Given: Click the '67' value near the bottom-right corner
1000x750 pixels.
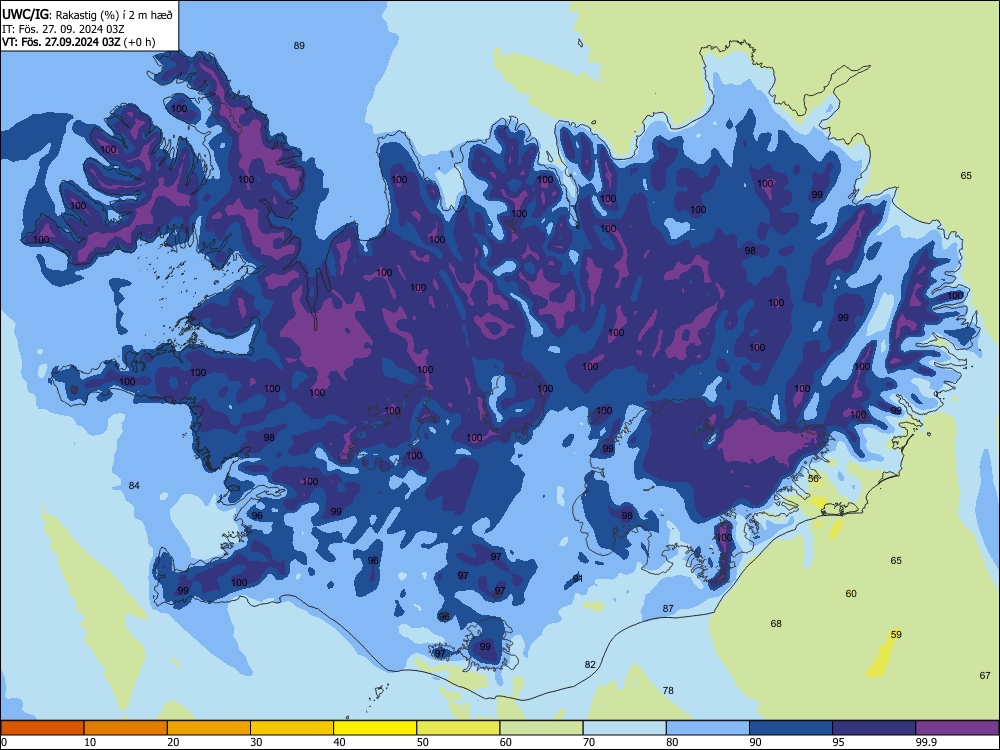Looking at the screenshot, I should coord(985,675).
